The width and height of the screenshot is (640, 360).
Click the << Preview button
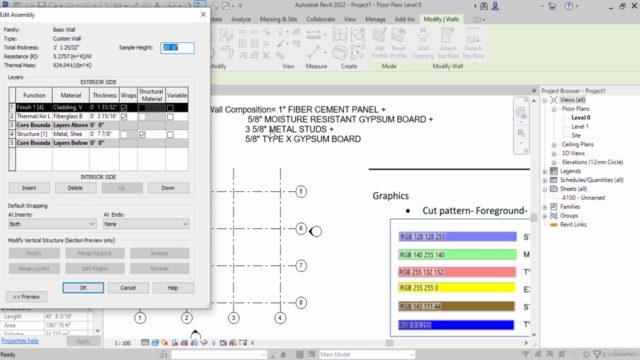click(27, 297)
